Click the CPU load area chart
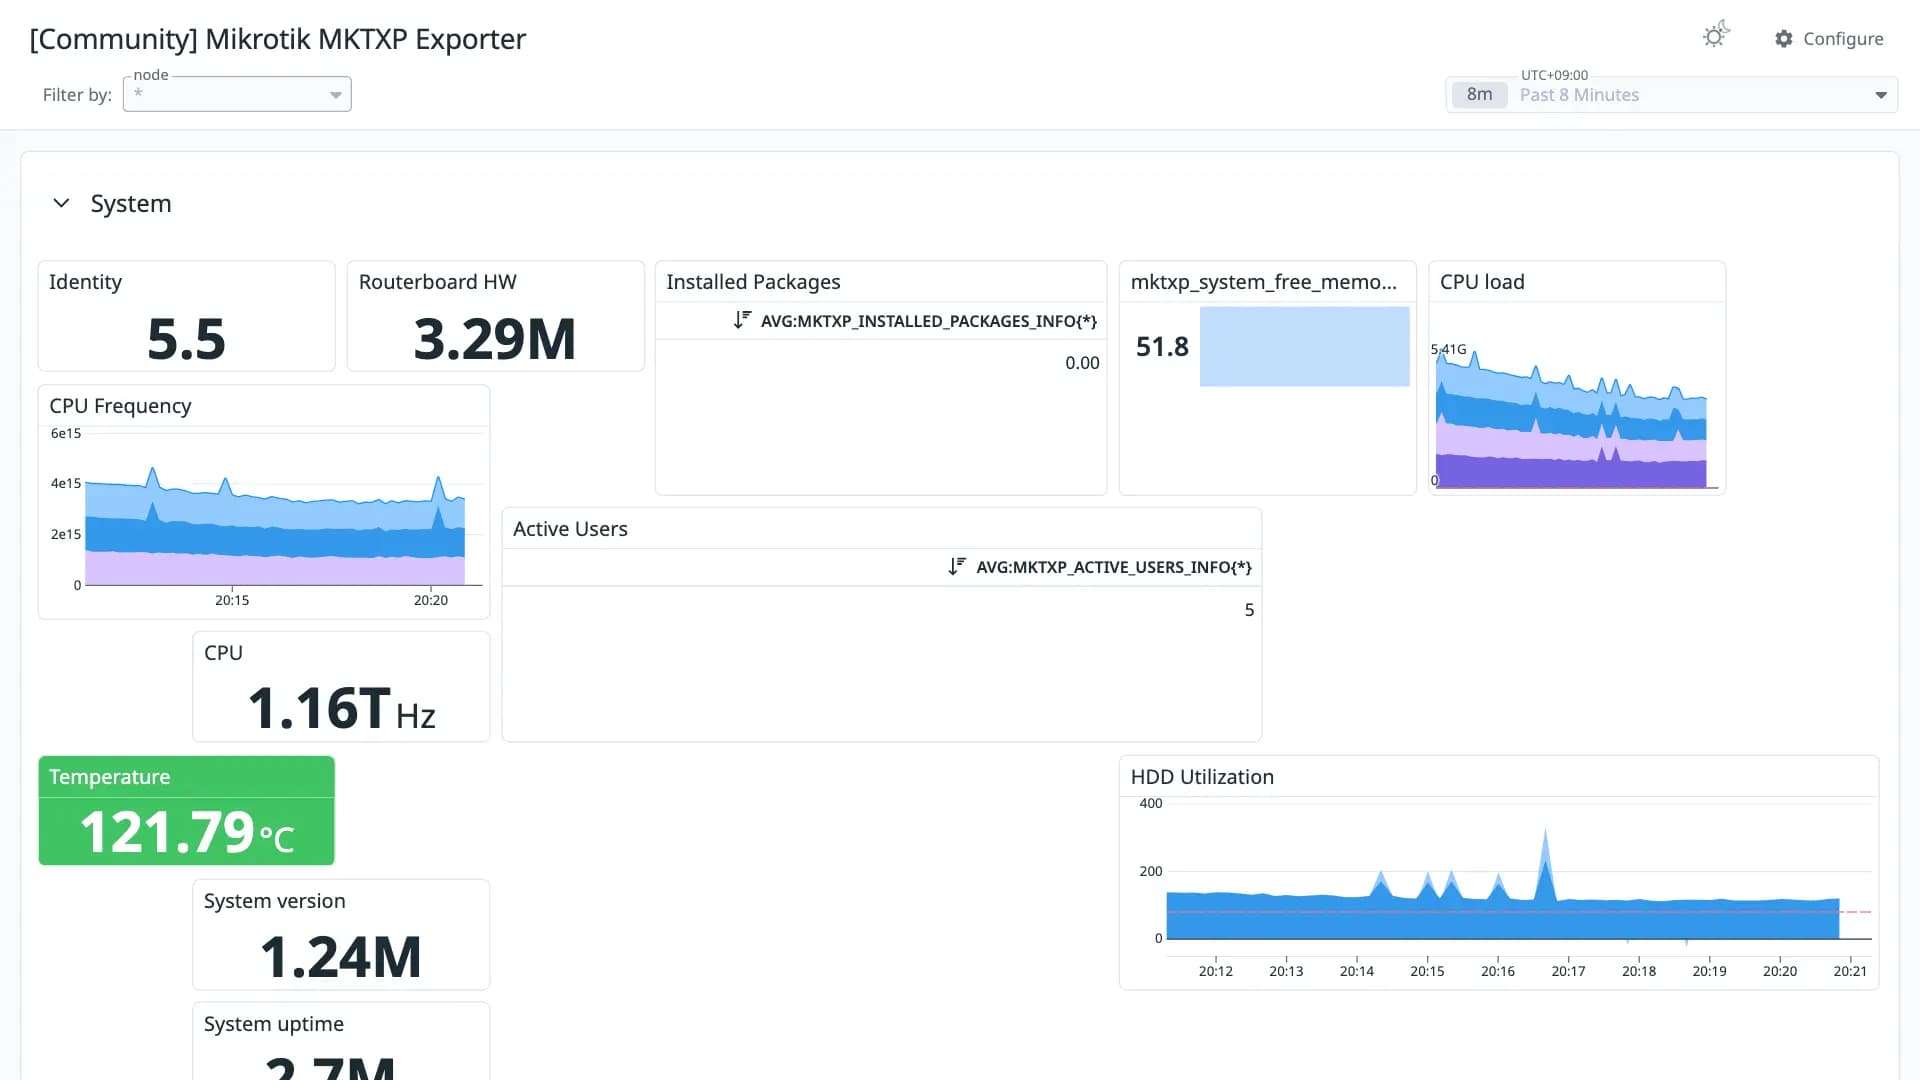 (x=1572, y=420)
